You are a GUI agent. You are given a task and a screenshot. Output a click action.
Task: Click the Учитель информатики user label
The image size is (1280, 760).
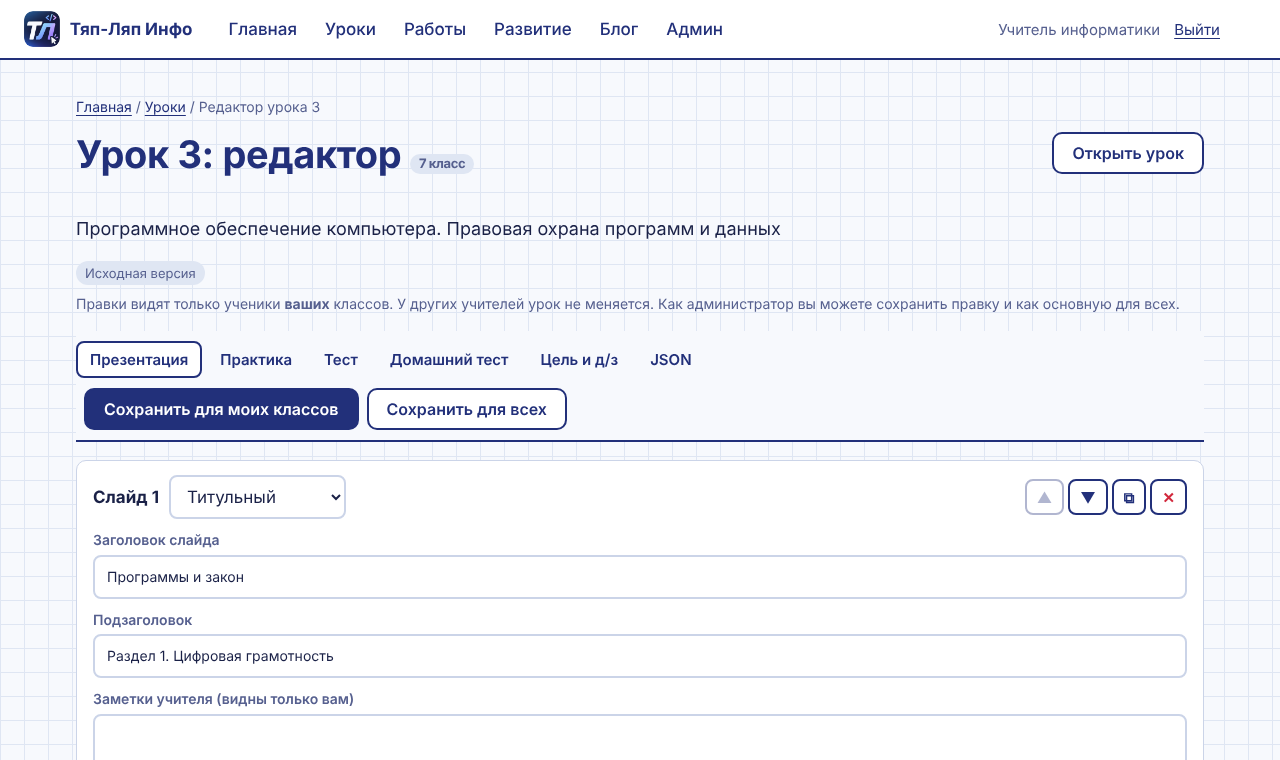(1079, 30)
